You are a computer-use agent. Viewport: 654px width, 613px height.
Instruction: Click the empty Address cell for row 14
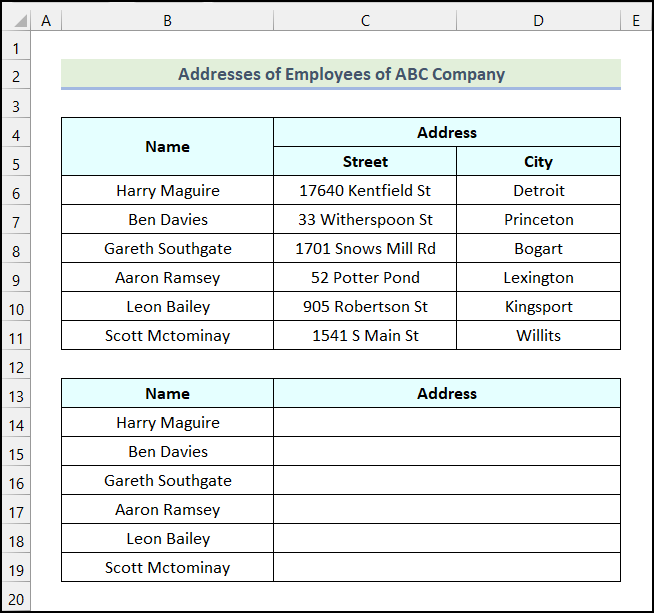pyautogui.click(x=447, y=422)
